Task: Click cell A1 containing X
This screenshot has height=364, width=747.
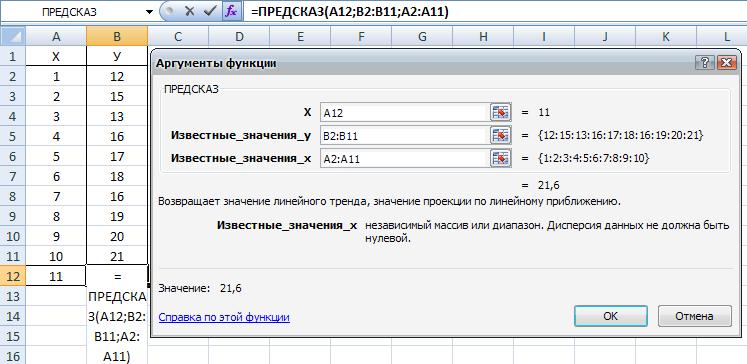Action: (x=56, y=56)
